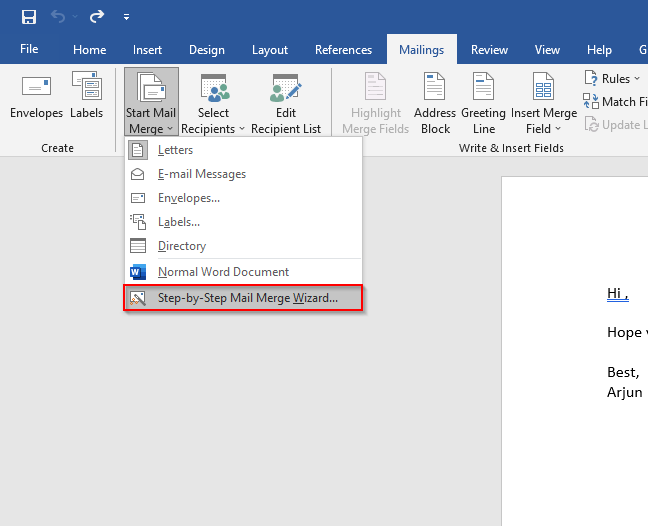Click the Undo arrow icon
The width and height of the screenshot is (648, 526).
59,17
